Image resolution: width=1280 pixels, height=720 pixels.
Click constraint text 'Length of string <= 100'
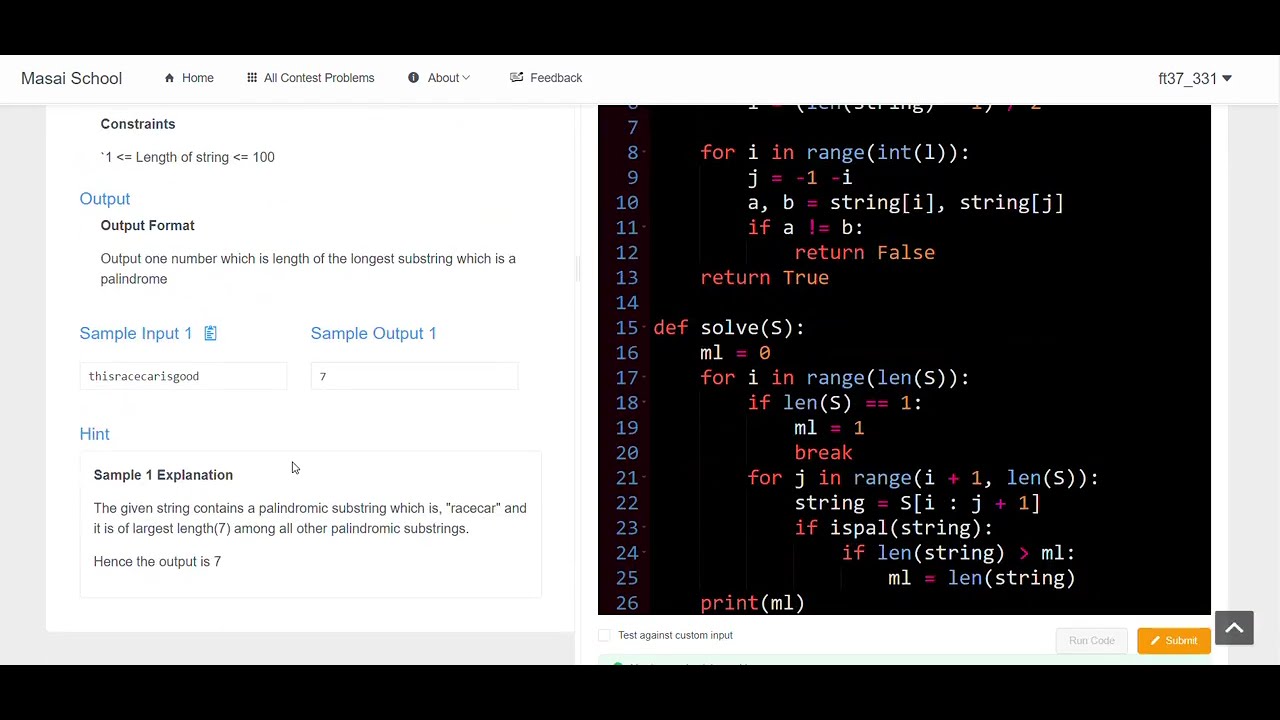(x=205, y=157)
